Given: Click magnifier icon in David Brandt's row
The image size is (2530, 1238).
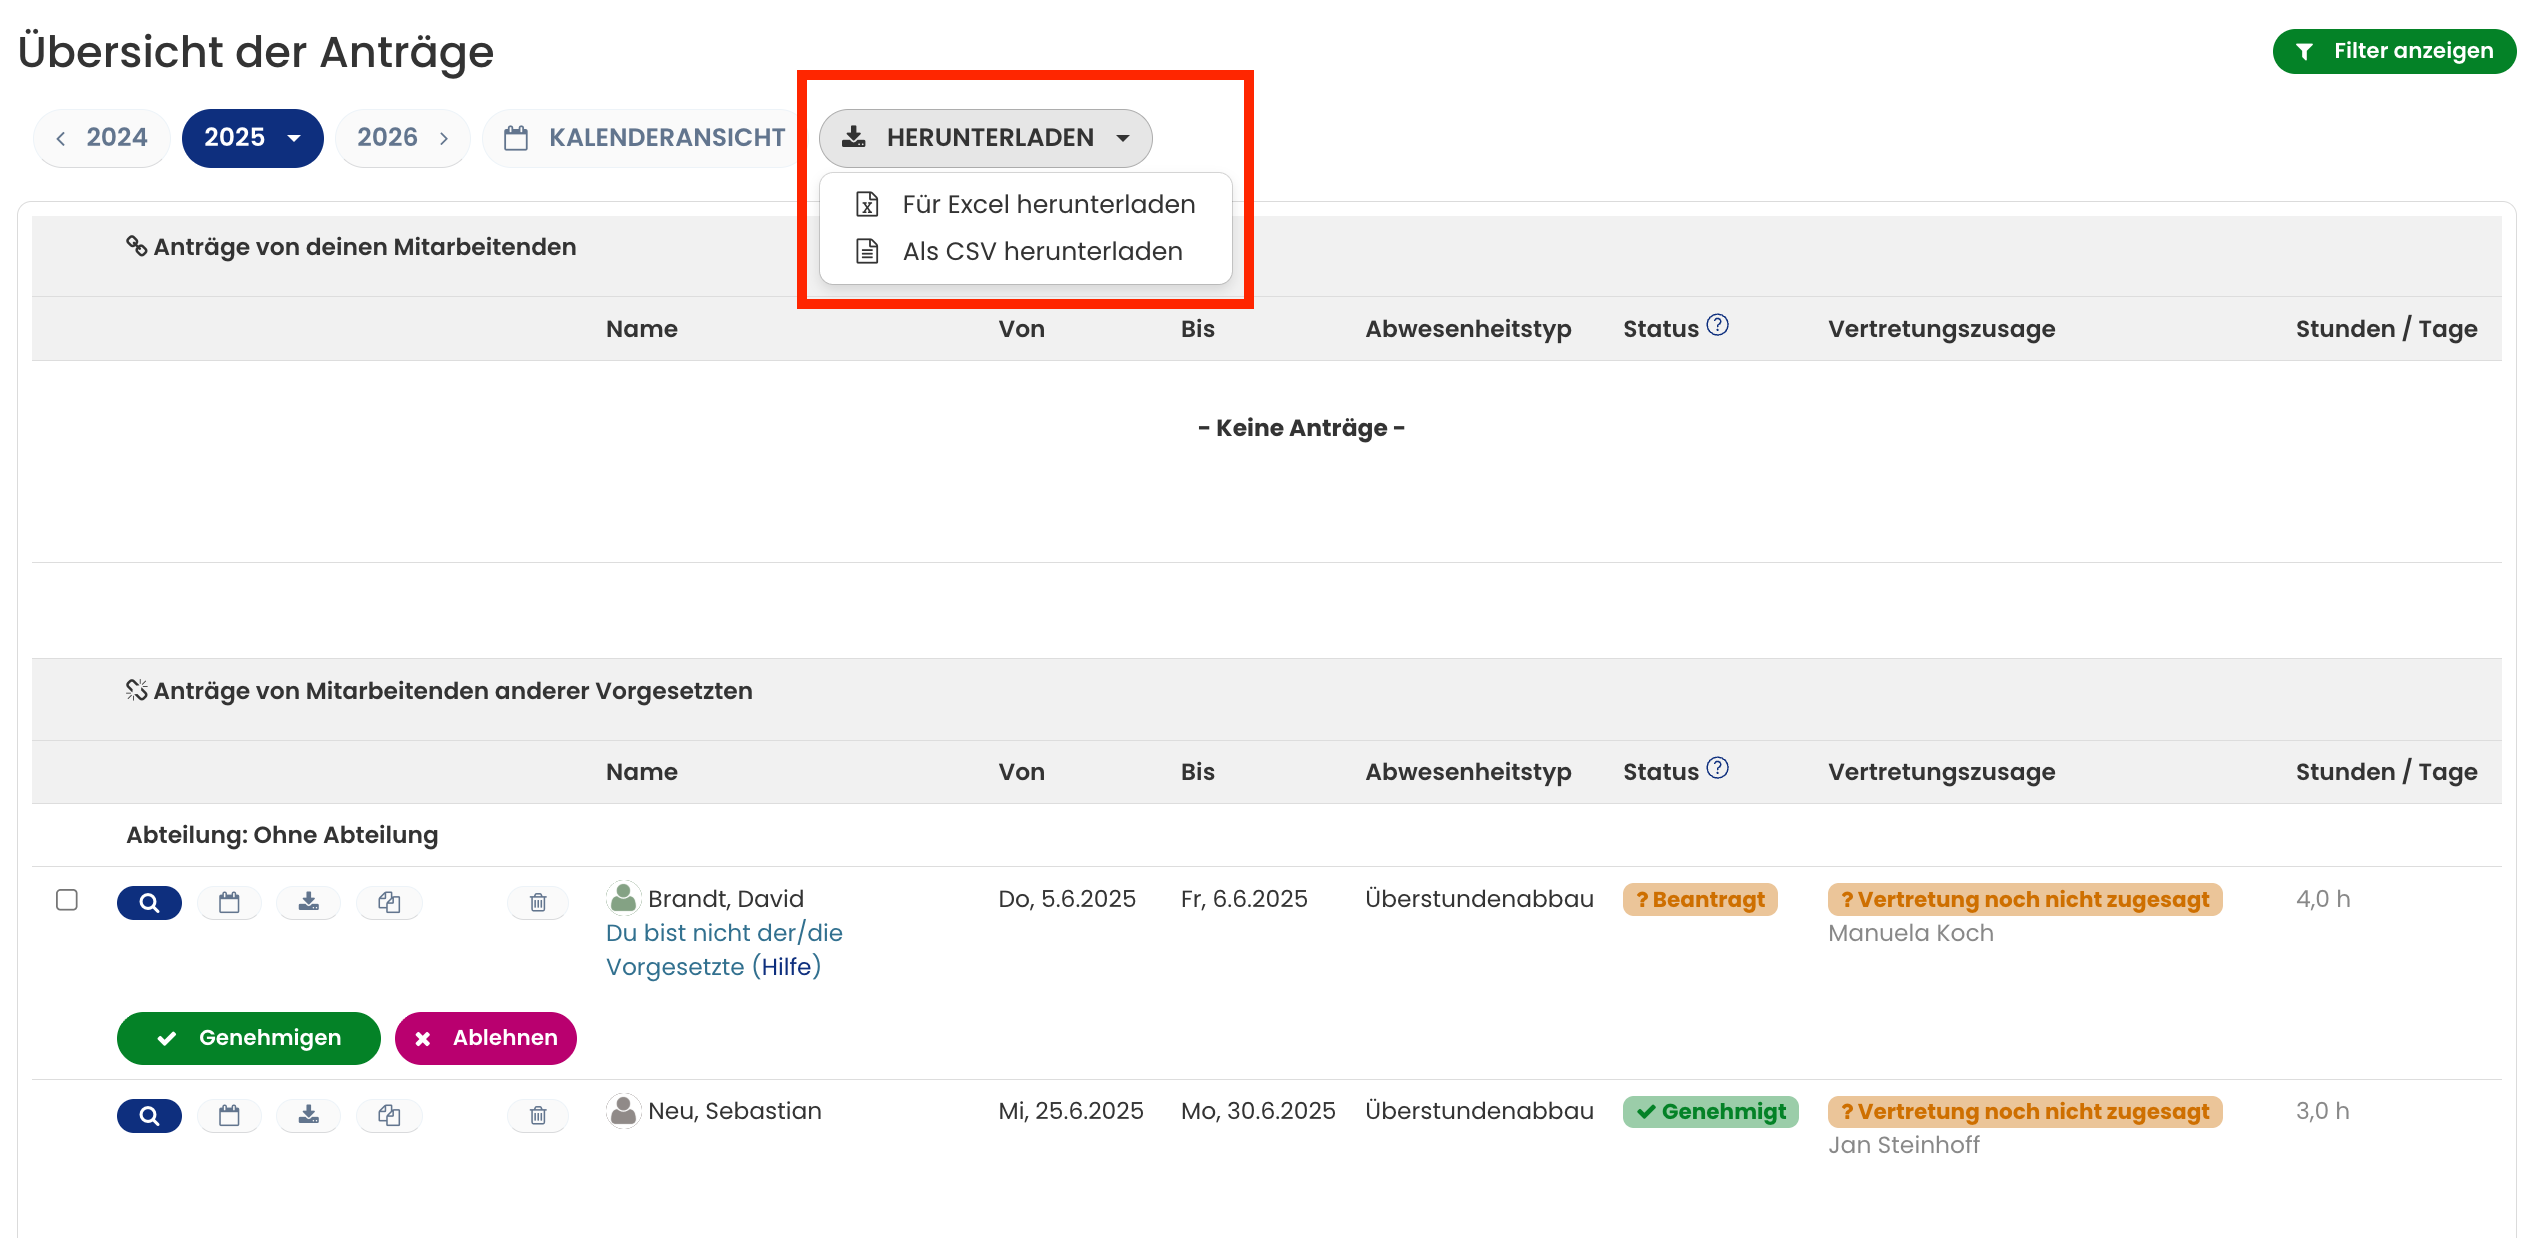Looking at the screenshot, I should click(149, 902).
